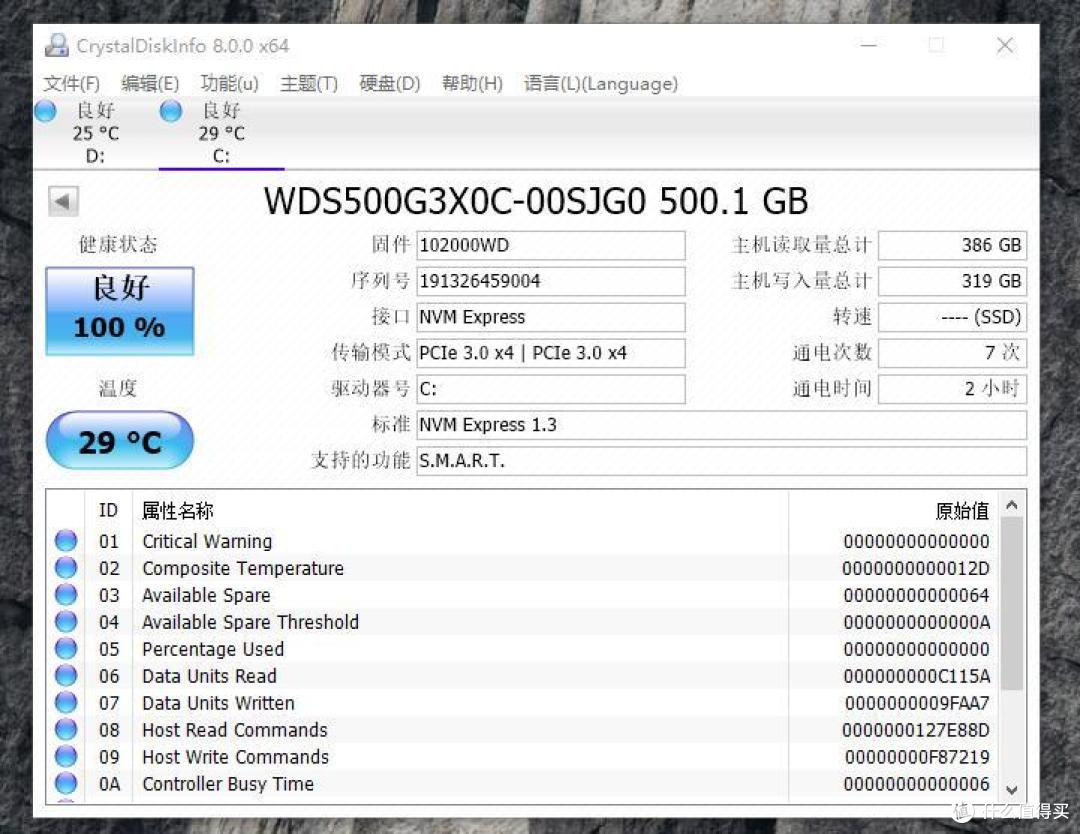Click status orb for Data Units Read row

(66, 676)
